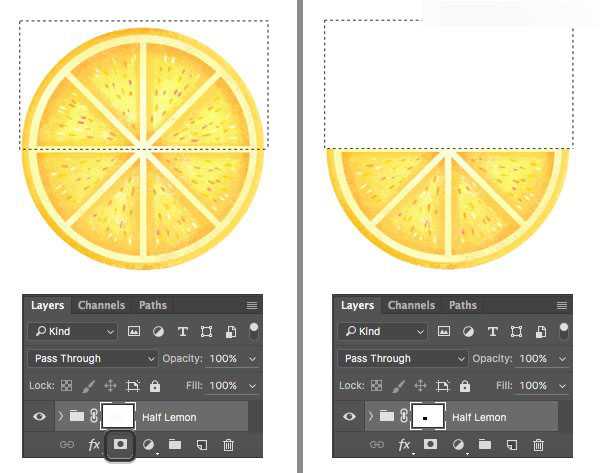600x473 pixels.
Task: Open panel options menu in right panel
Action: click(562, 305)
